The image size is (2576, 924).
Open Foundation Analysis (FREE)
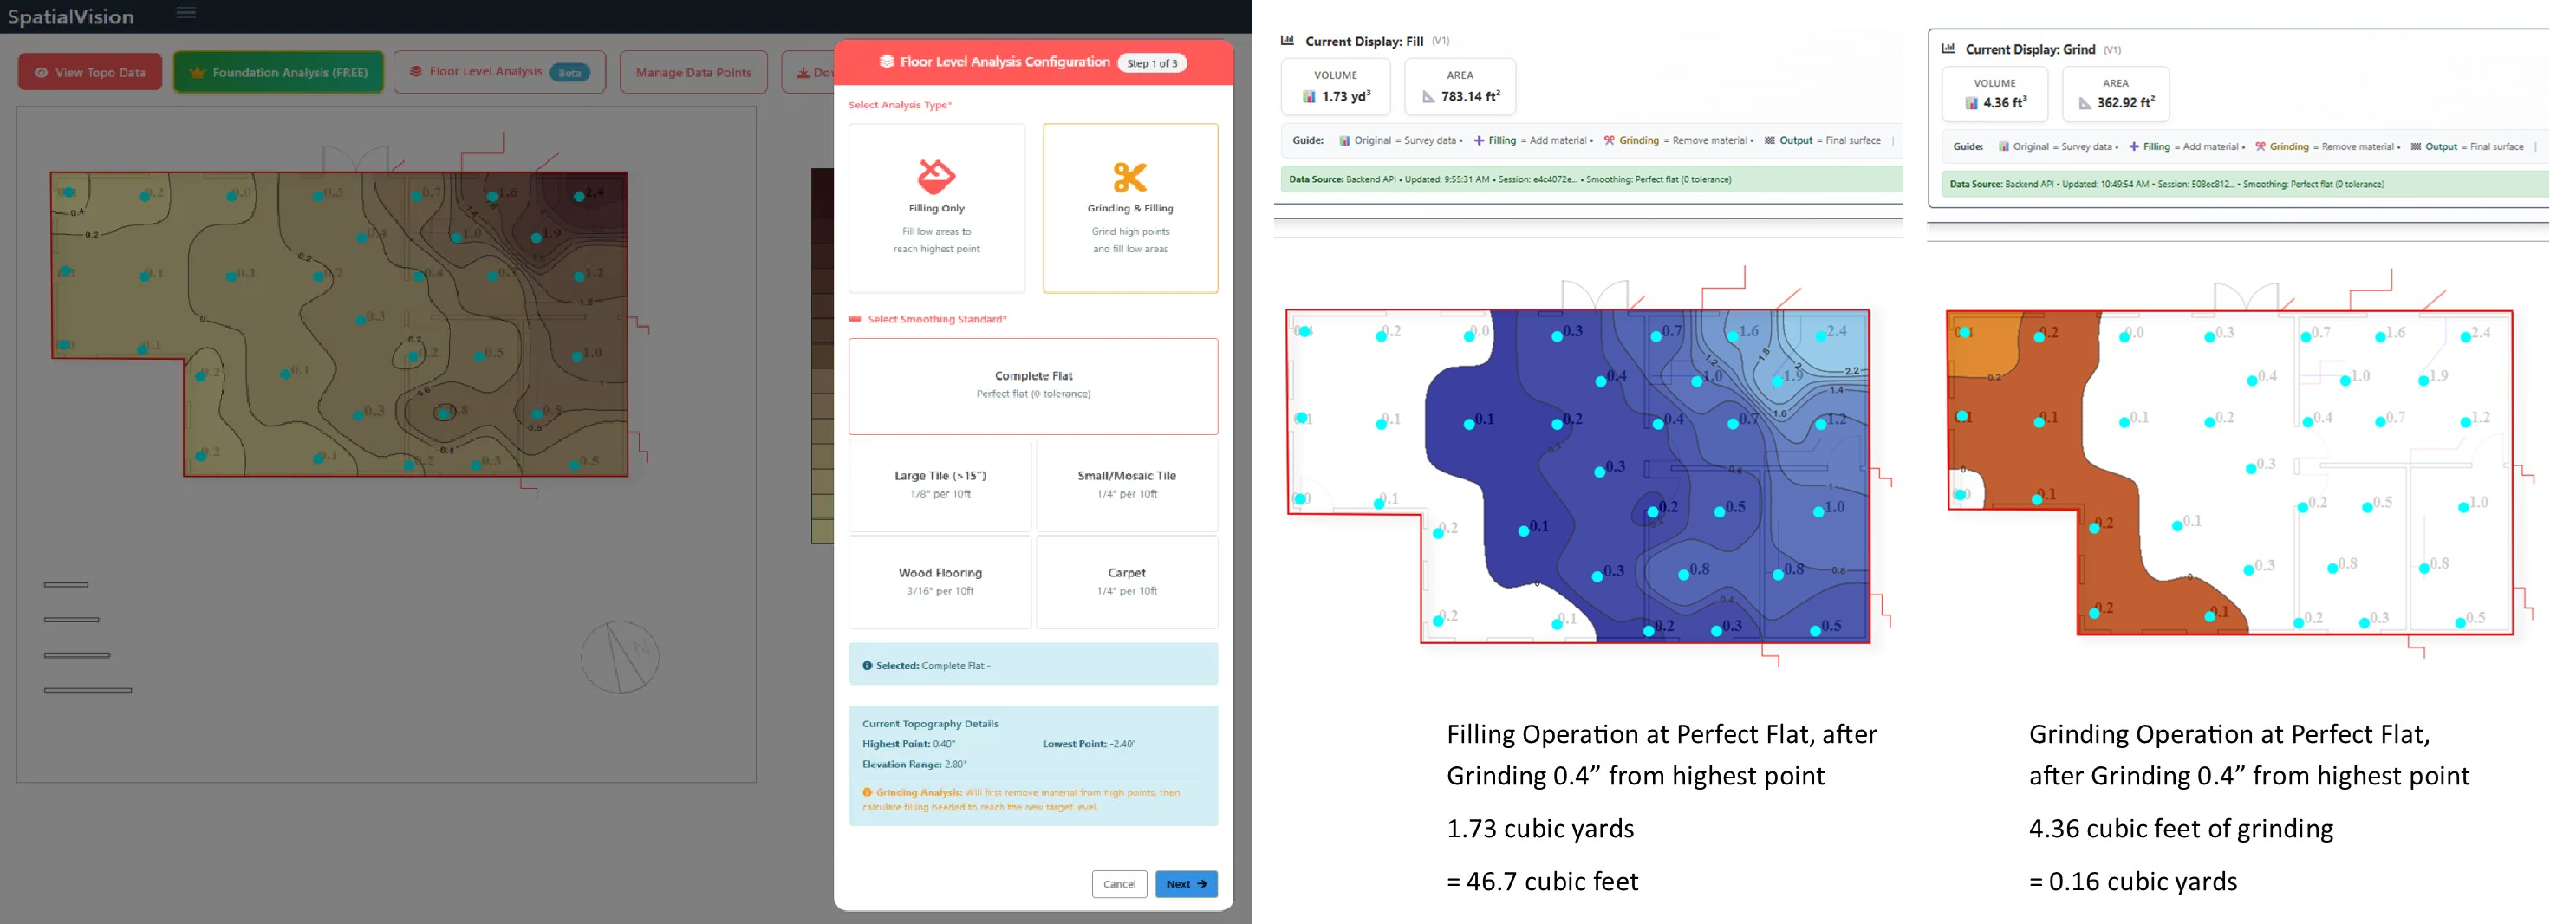click(x=279, y=72)
